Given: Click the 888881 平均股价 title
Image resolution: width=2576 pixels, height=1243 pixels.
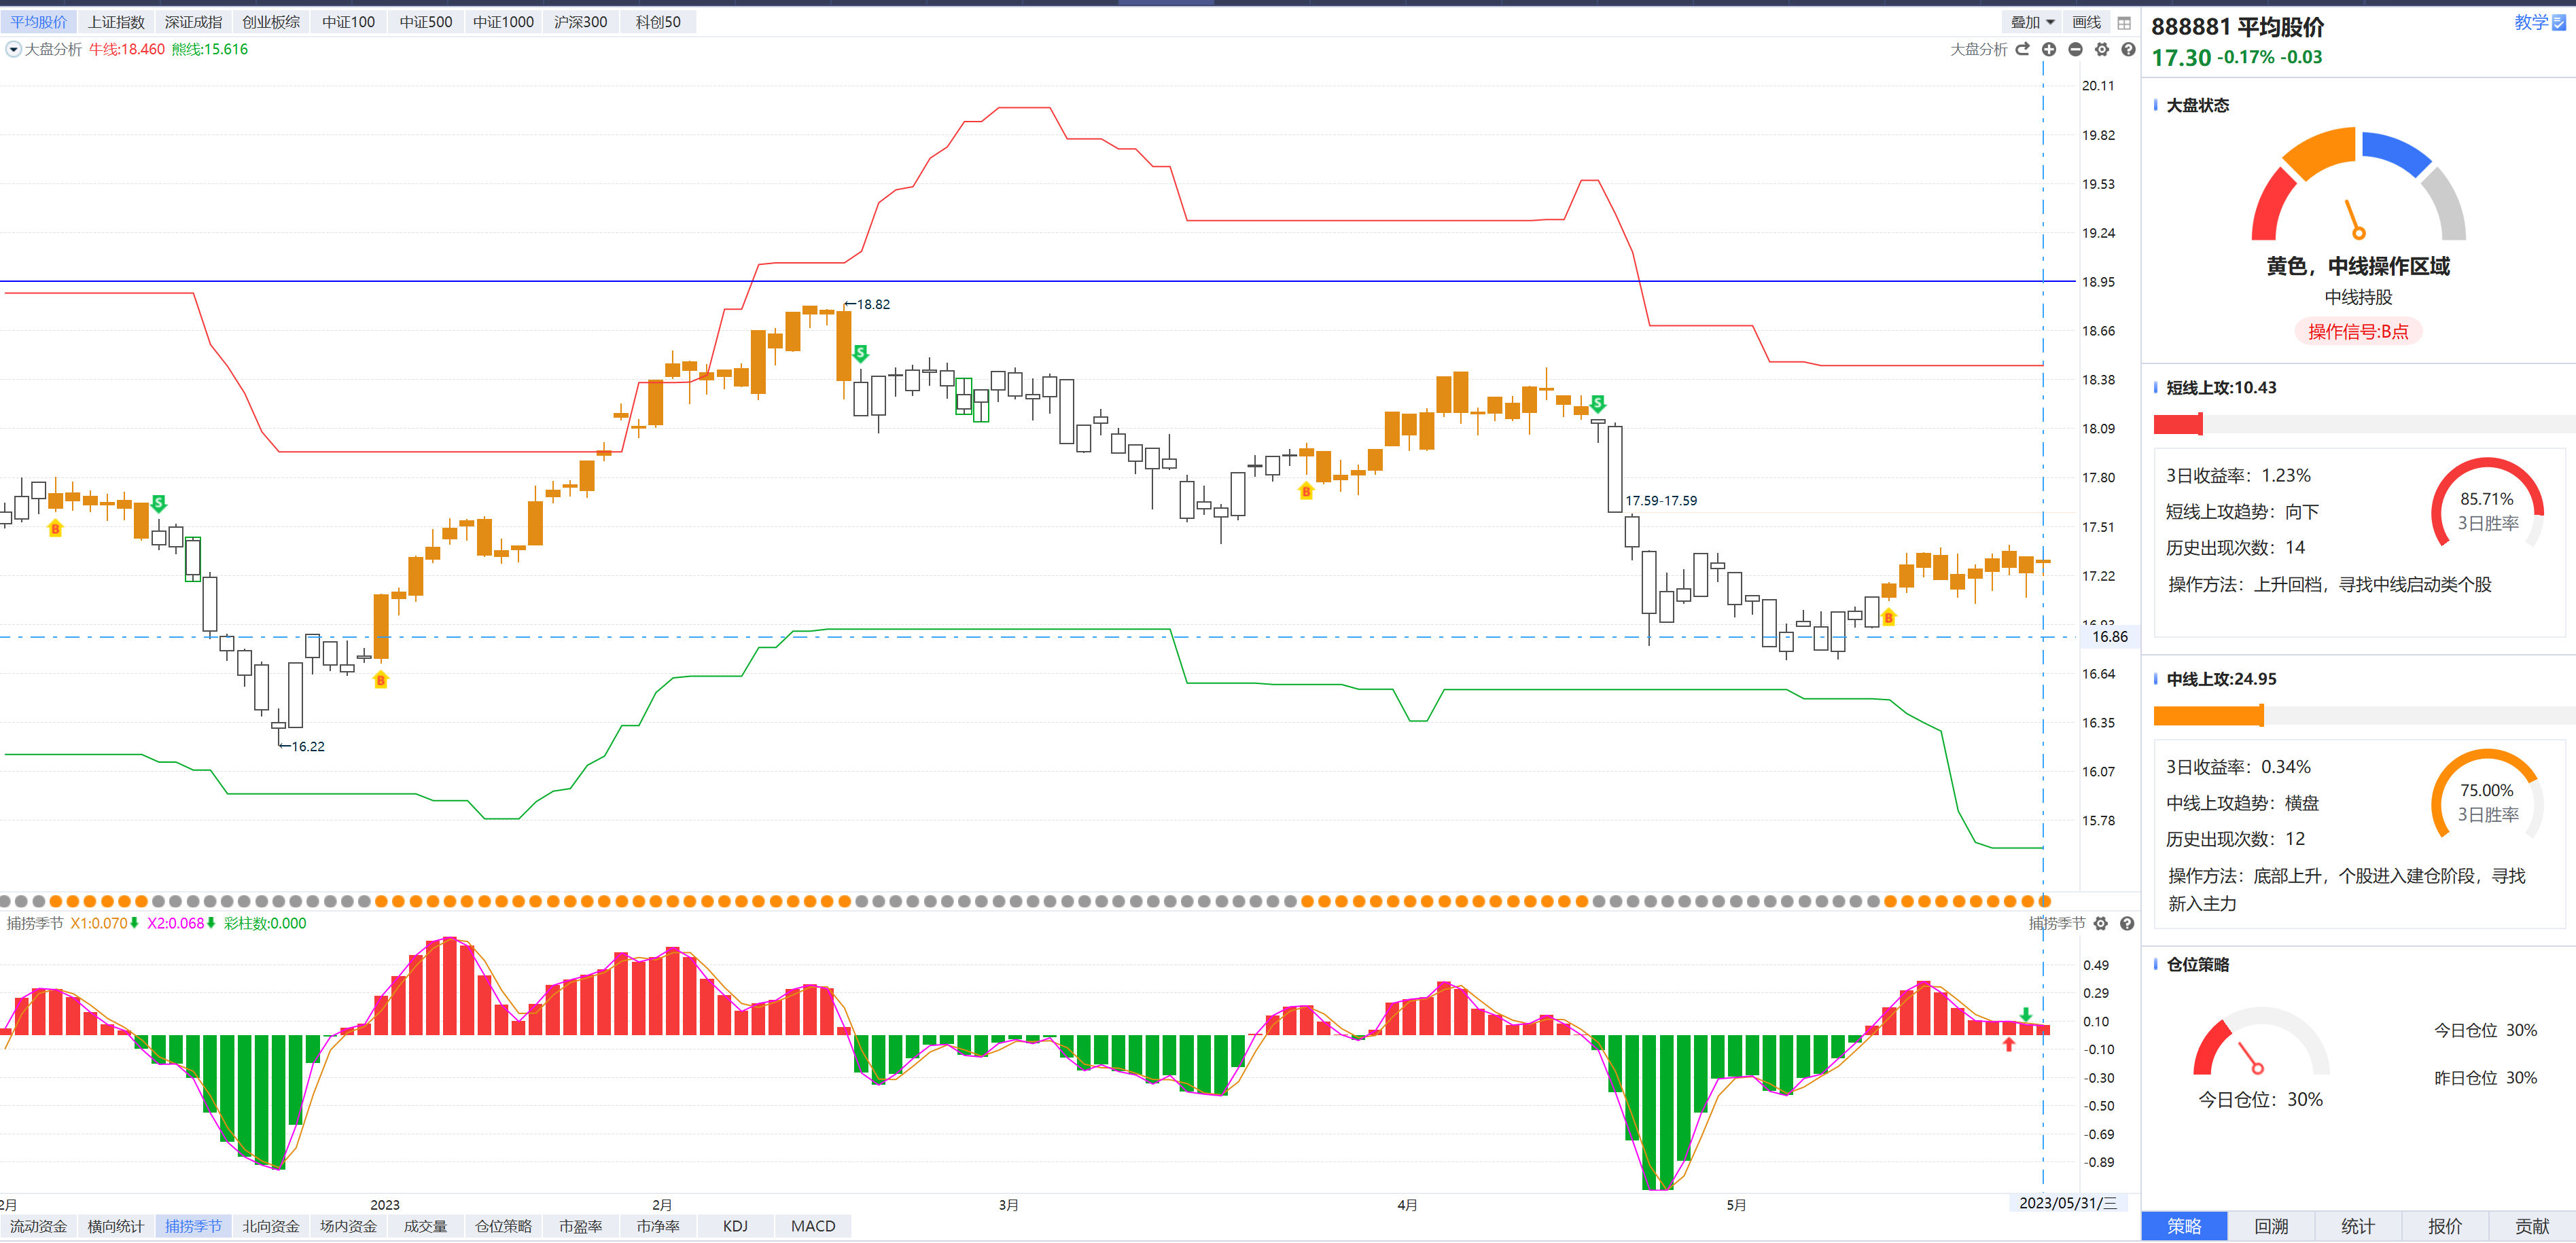Looking at the screenshot, I should coord(2237,27).
